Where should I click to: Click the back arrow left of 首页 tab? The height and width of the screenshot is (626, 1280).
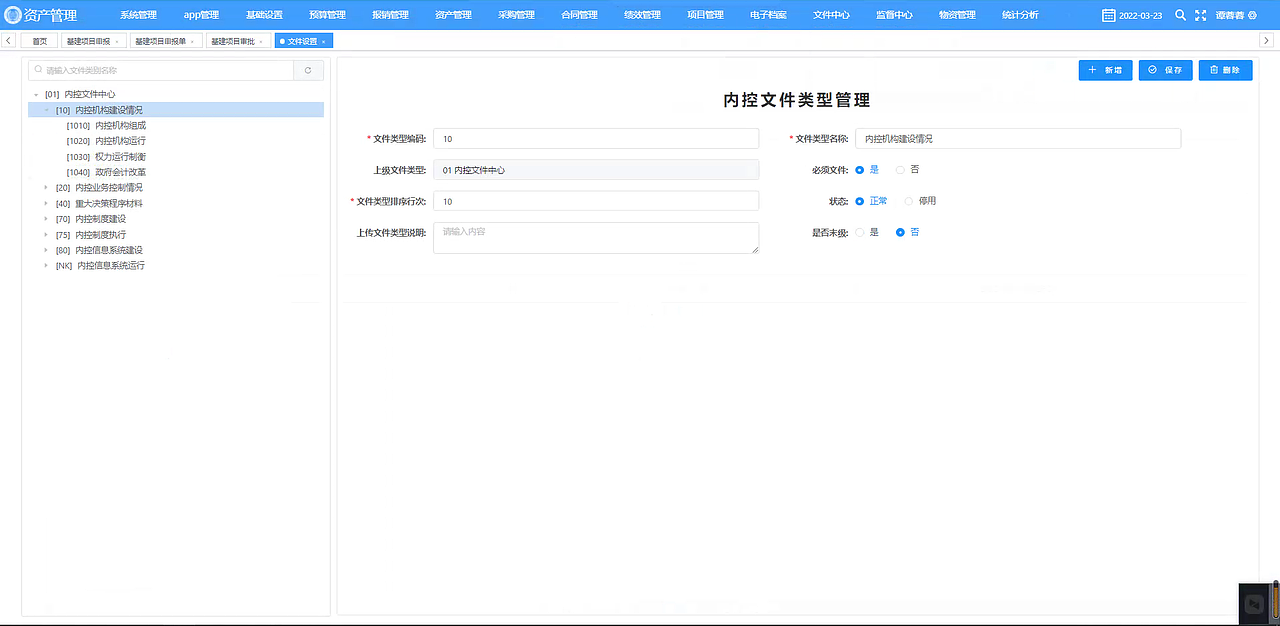9,40
